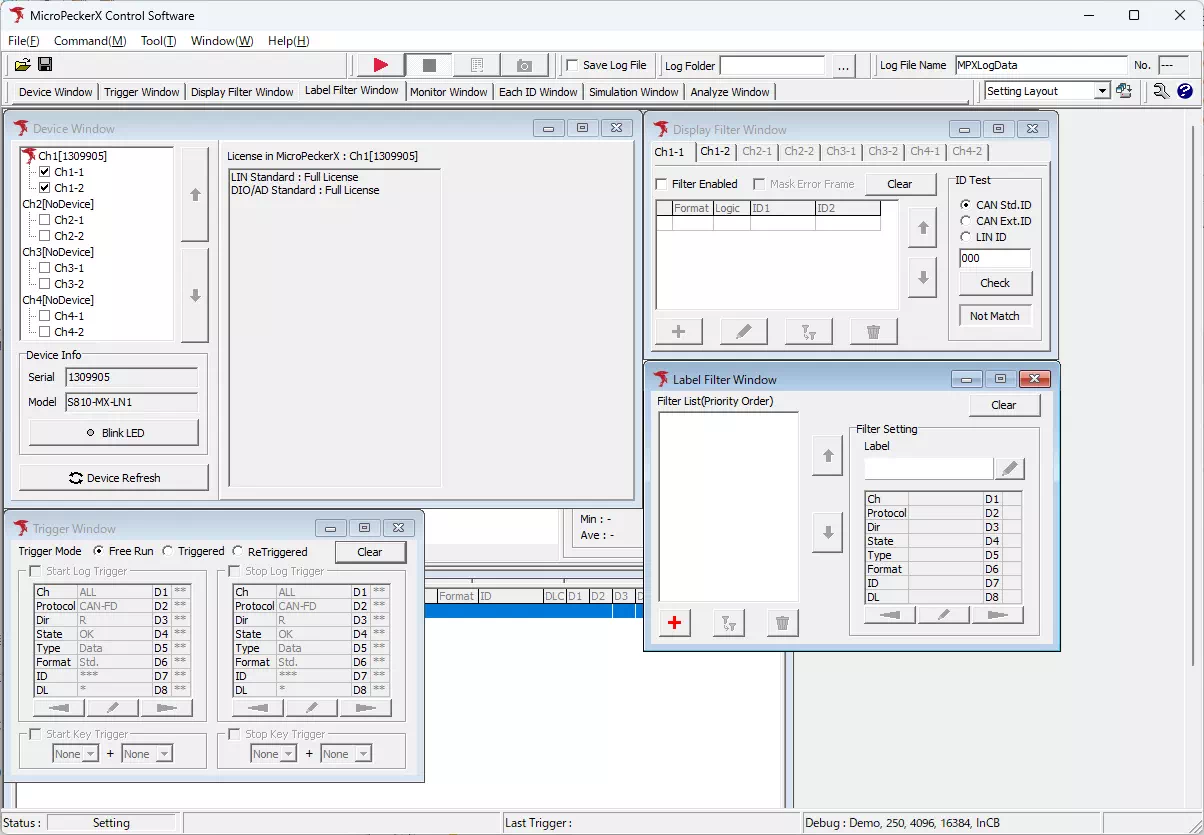This screenshot has height=835, width=1204.
Task: Expand second Stop Key Trigger None dropdown
Action: coord(362,754)
